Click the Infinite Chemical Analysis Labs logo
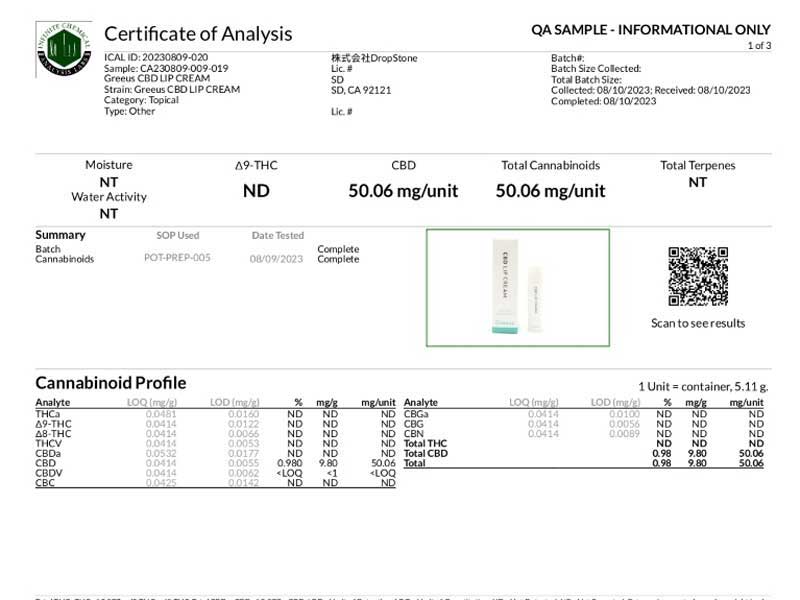 point(63,49)
